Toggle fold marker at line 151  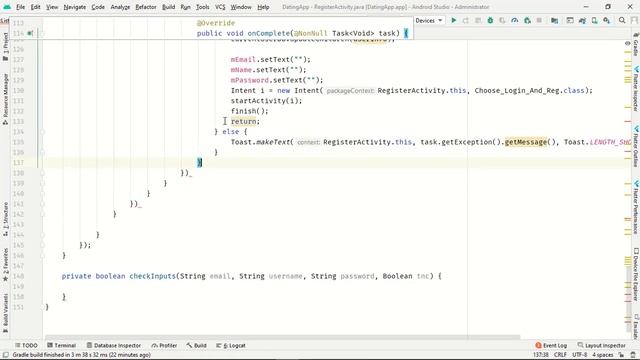pos(42,307)
